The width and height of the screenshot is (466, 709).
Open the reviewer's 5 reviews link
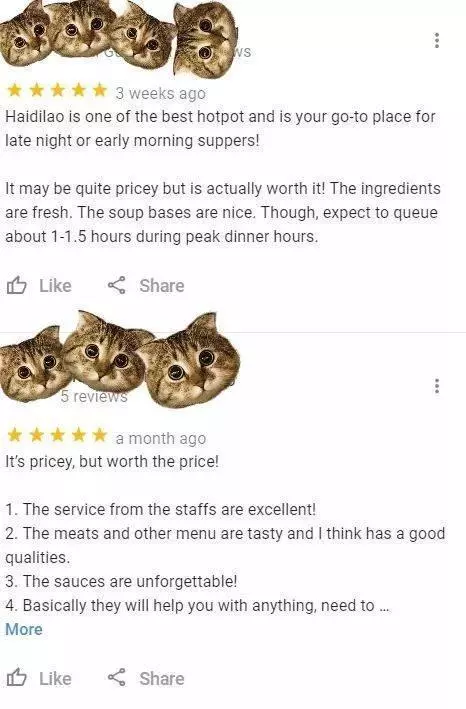point(94,396)
